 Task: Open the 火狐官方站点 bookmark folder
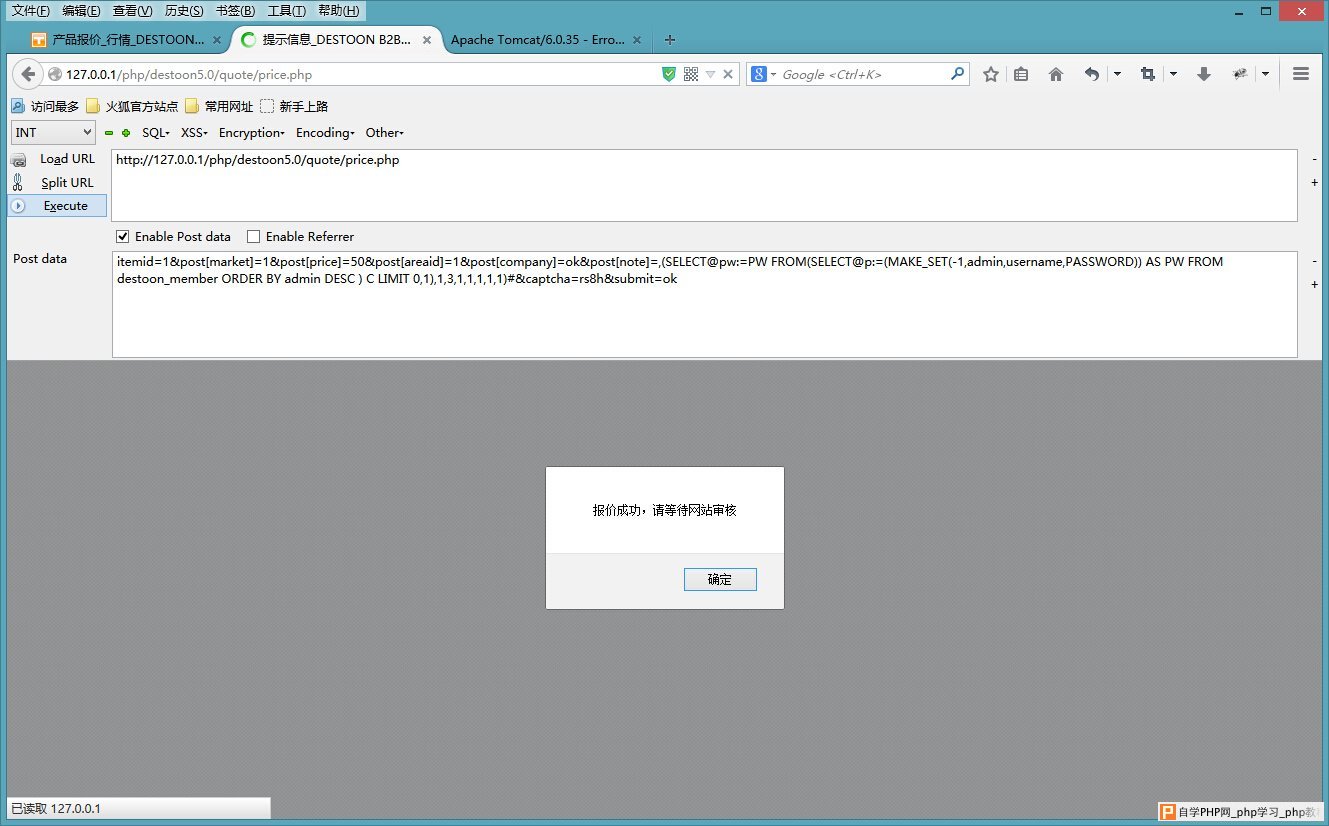click(x=132, y=106)
